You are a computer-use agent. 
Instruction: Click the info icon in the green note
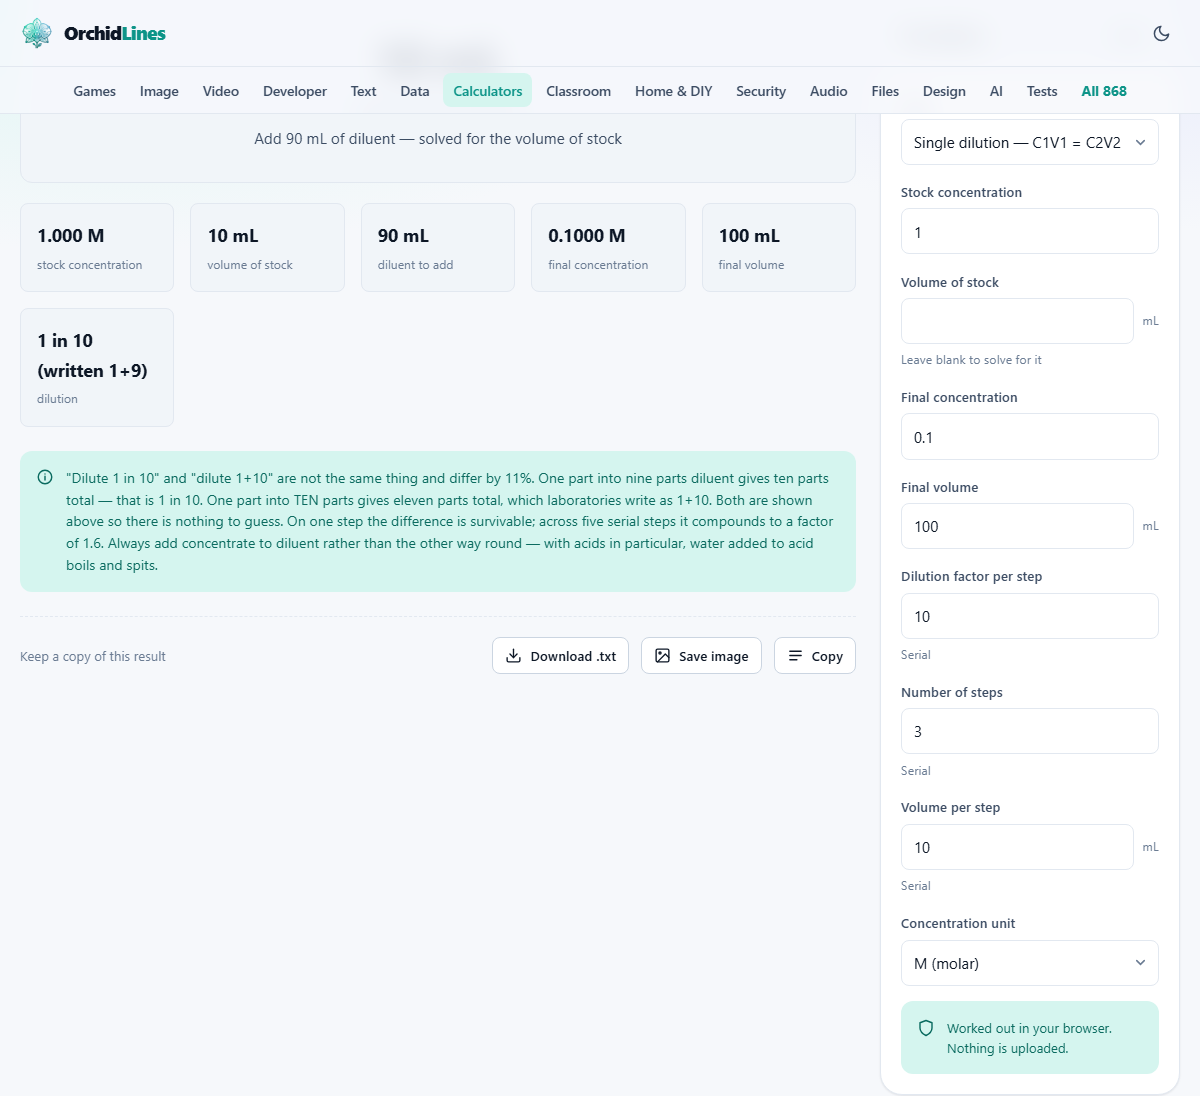[x=45, y=477]
